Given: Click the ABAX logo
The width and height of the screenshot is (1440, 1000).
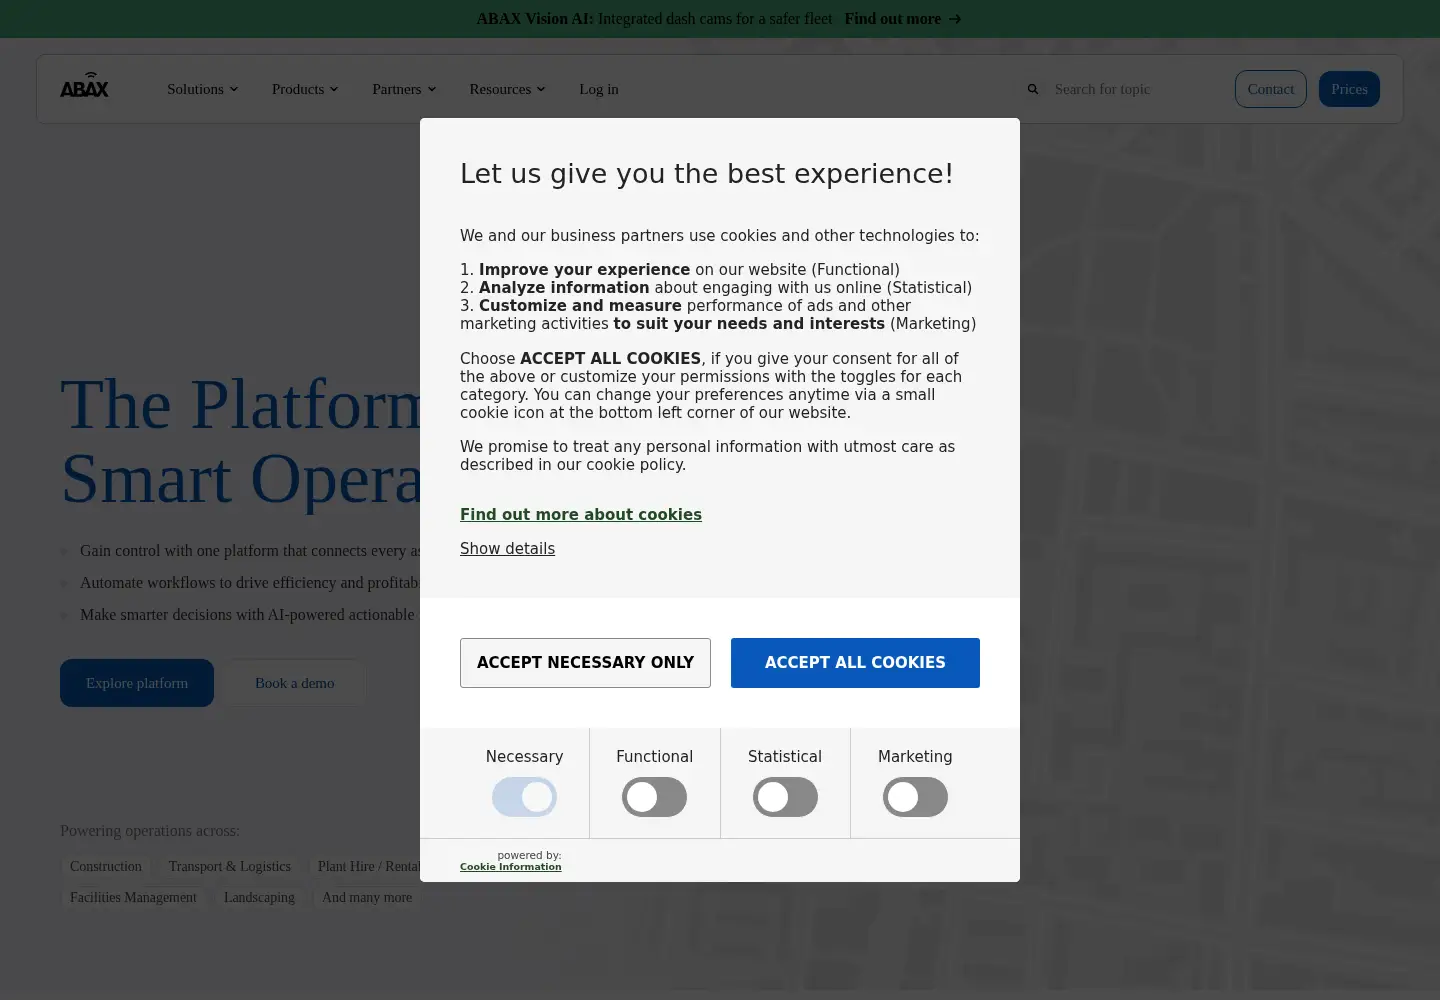Looking at the screenshot, I should point(84,86).
